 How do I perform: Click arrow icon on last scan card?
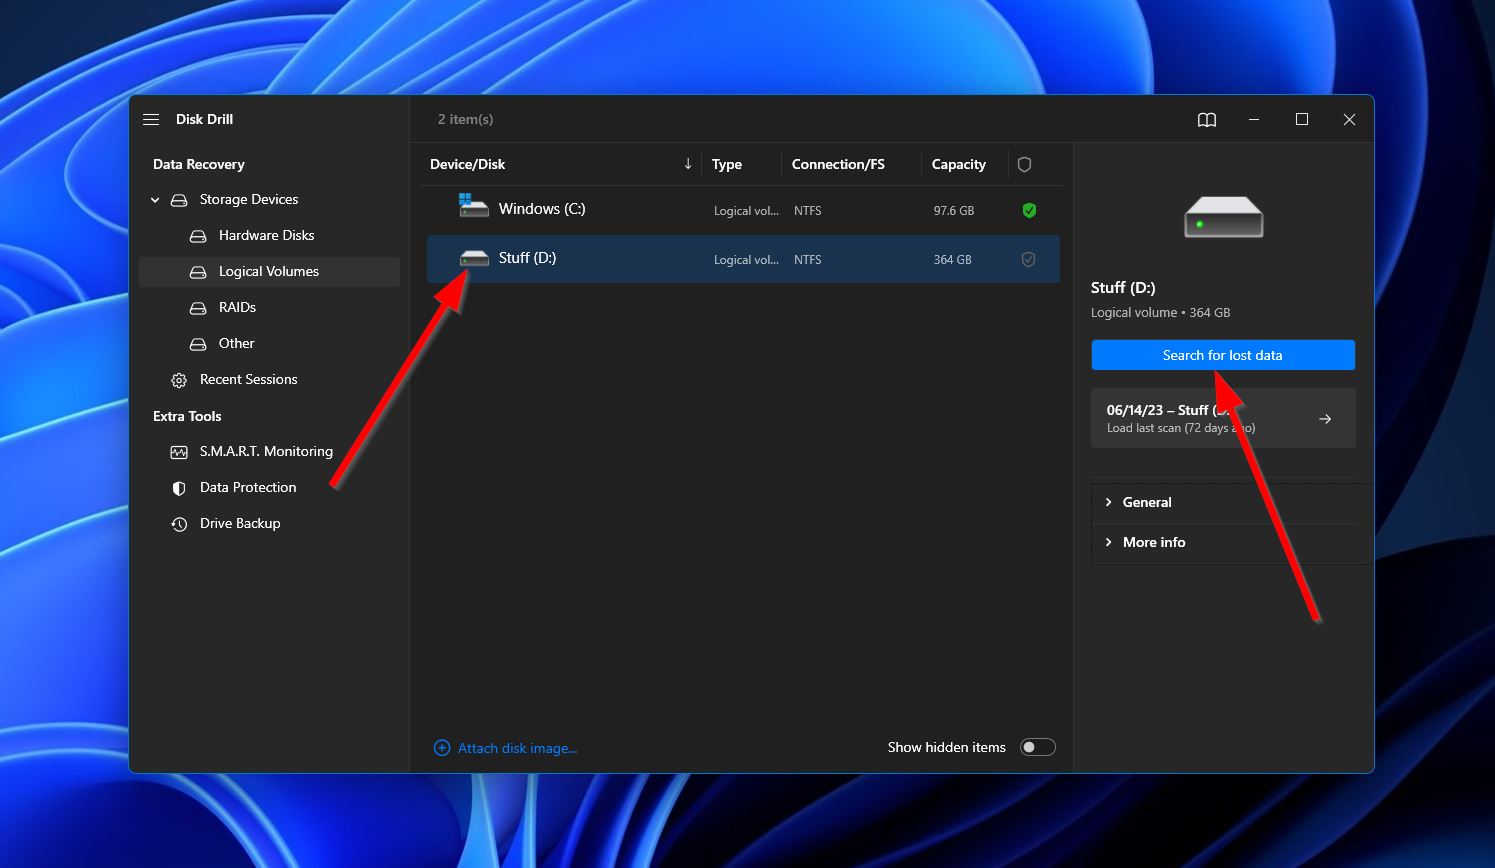click(x=1325, y=419)
